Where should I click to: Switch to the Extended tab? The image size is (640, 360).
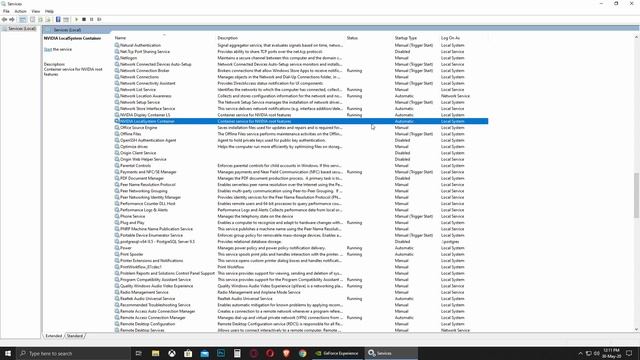pyautogui.click(x=53, y=336)
